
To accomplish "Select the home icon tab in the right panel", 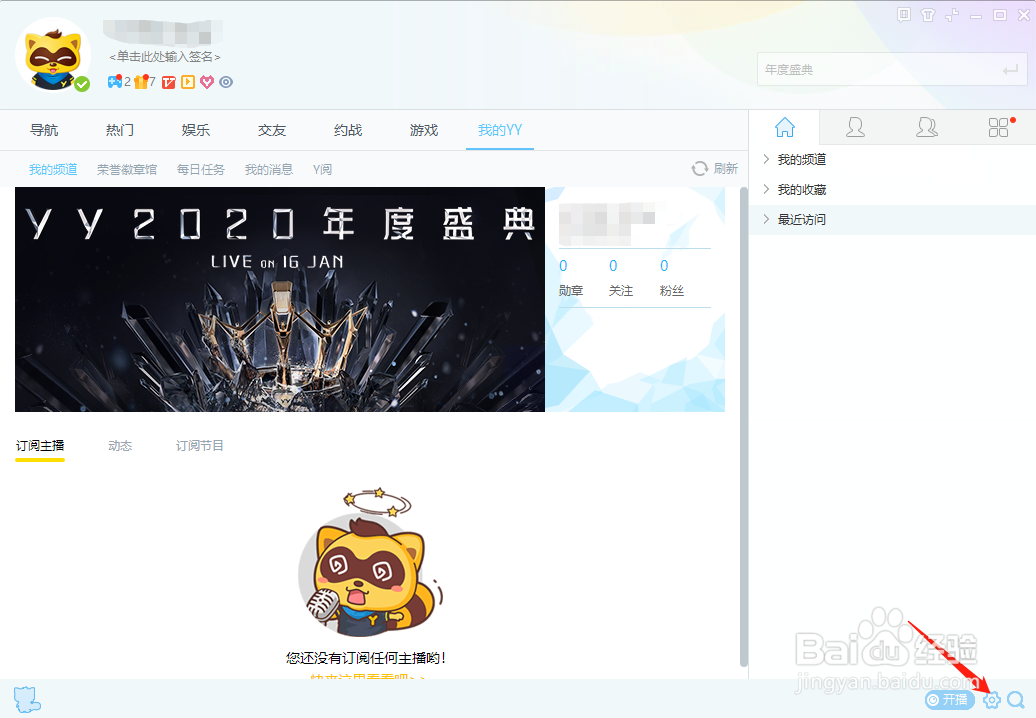I will point(785,127).
